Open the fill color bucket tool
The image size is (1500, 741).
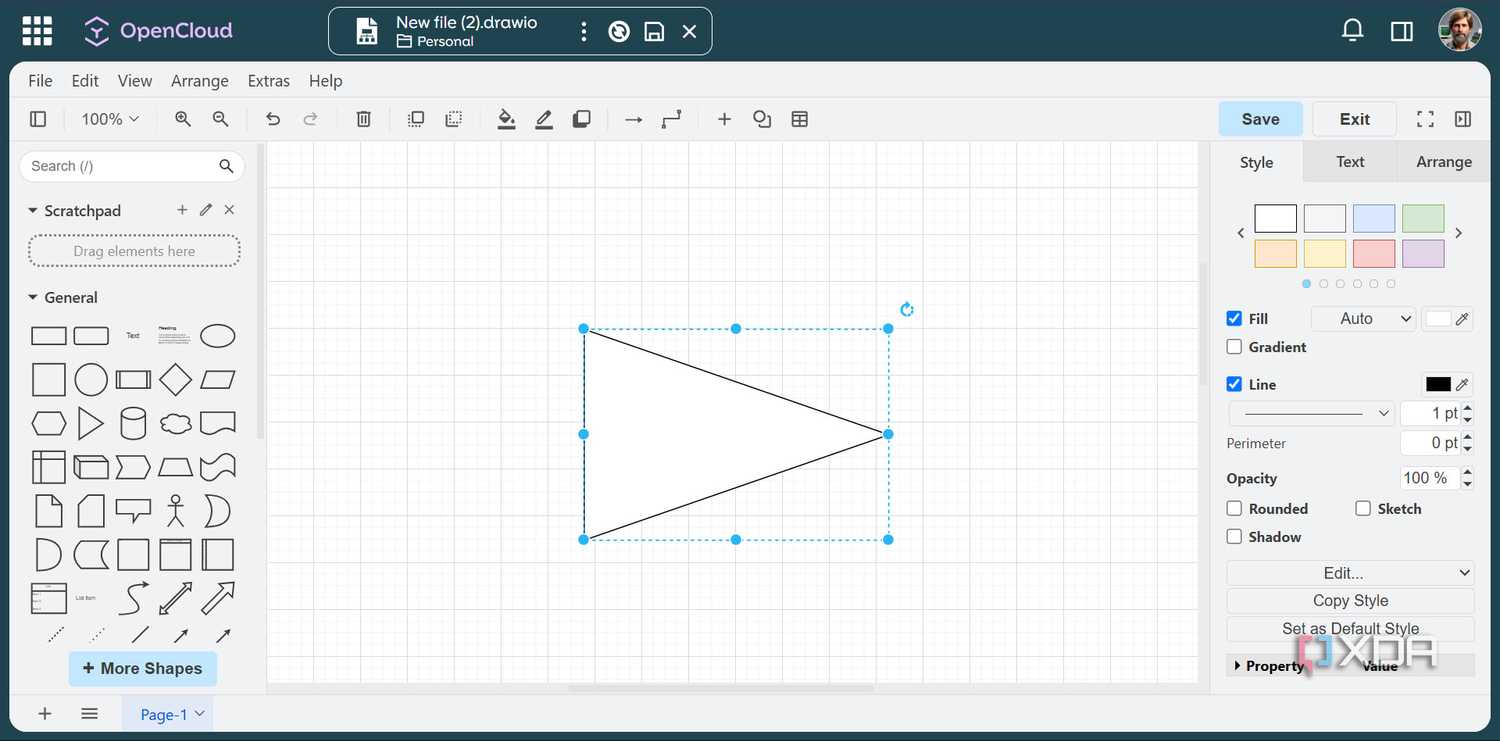[x=507, y=119]
